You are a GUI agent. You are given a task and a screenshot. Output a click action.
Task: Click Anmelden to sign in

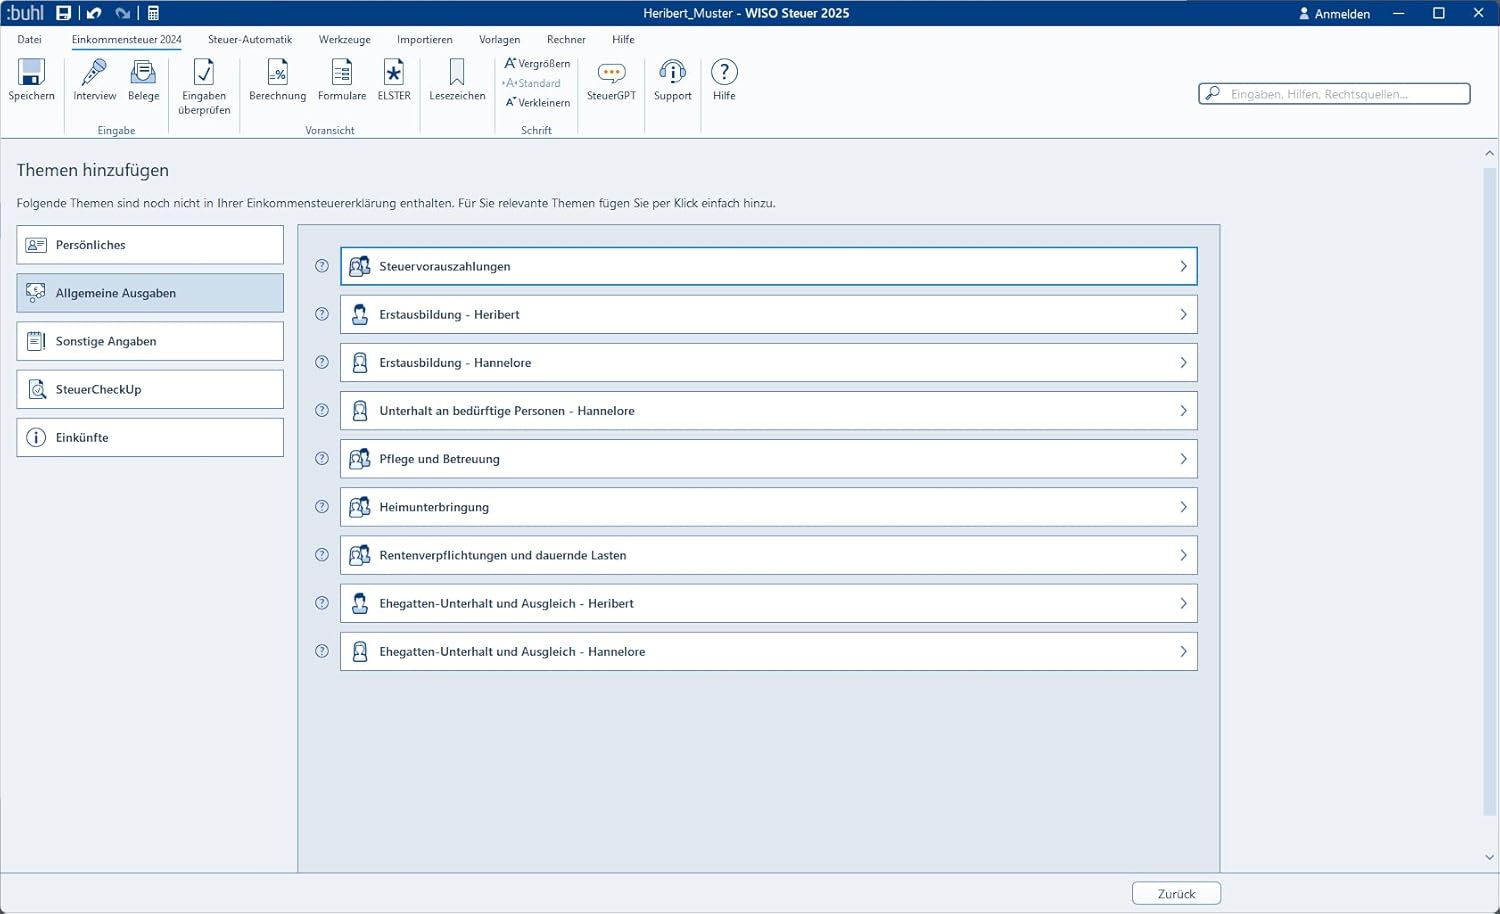tap(1334, 13)
